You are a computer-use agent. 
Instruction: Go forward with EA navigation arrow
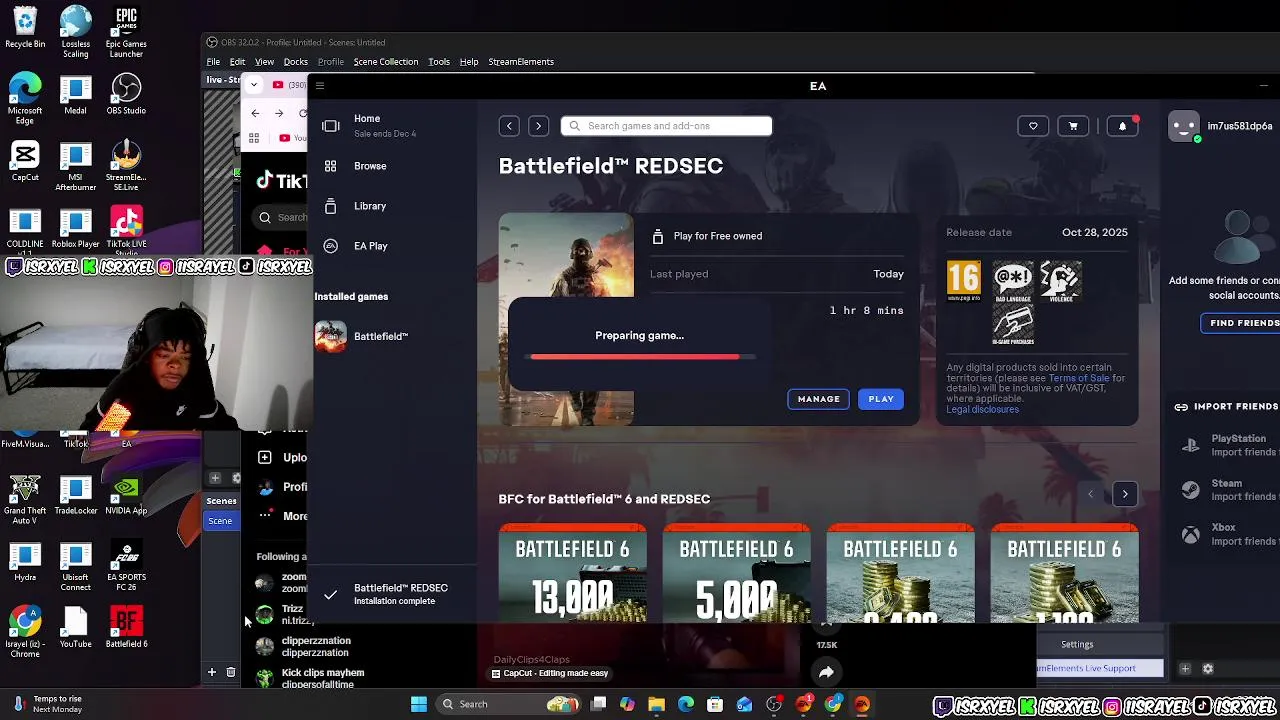pos(538,126)
